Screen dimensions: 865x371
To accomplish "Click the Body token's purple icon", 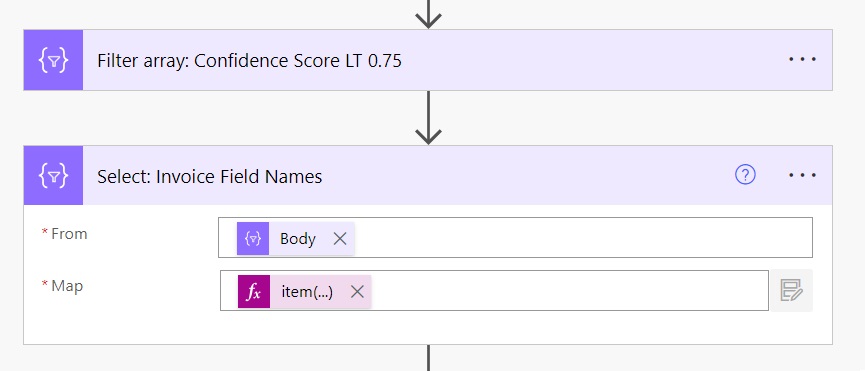I will [x=253, y=239].
